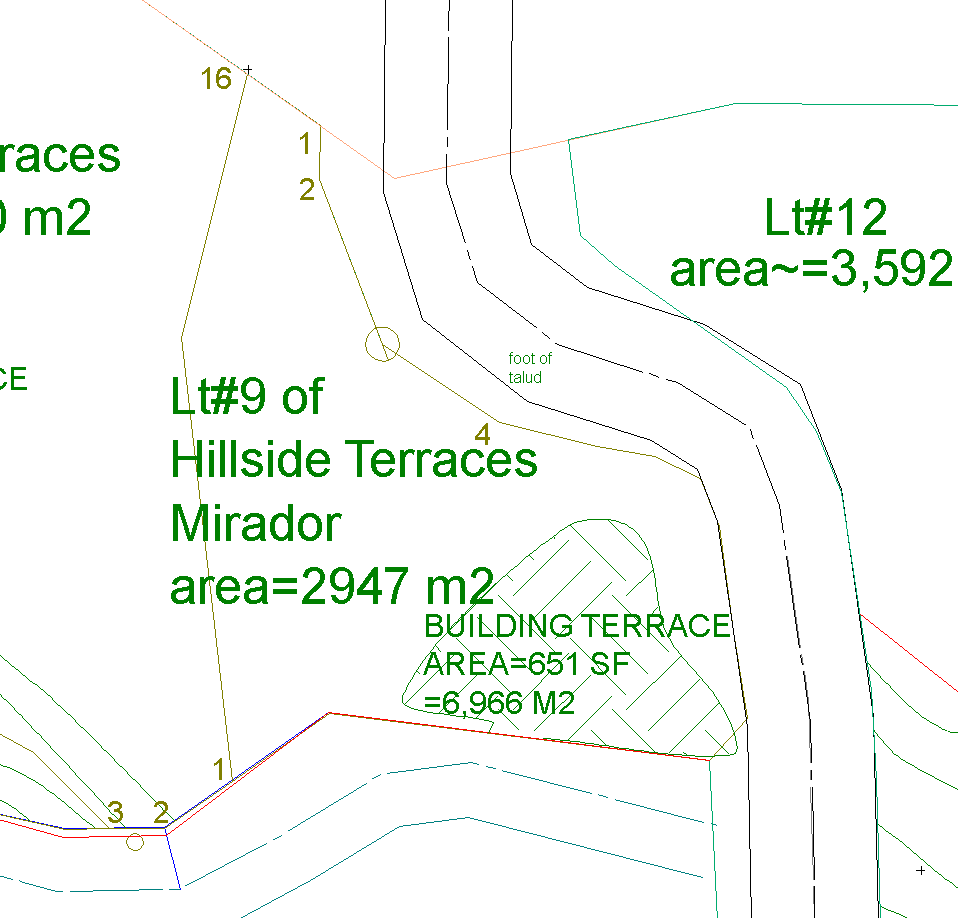Click the vertex label 2 below 16

pos(306,188)
